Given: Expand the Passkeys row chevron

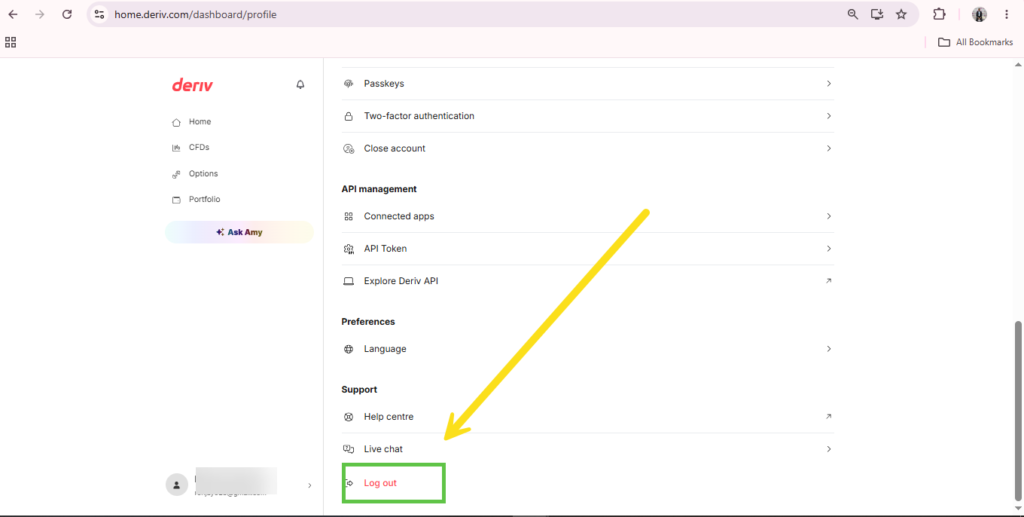Looking at the screenshot, I should [829, 84].
